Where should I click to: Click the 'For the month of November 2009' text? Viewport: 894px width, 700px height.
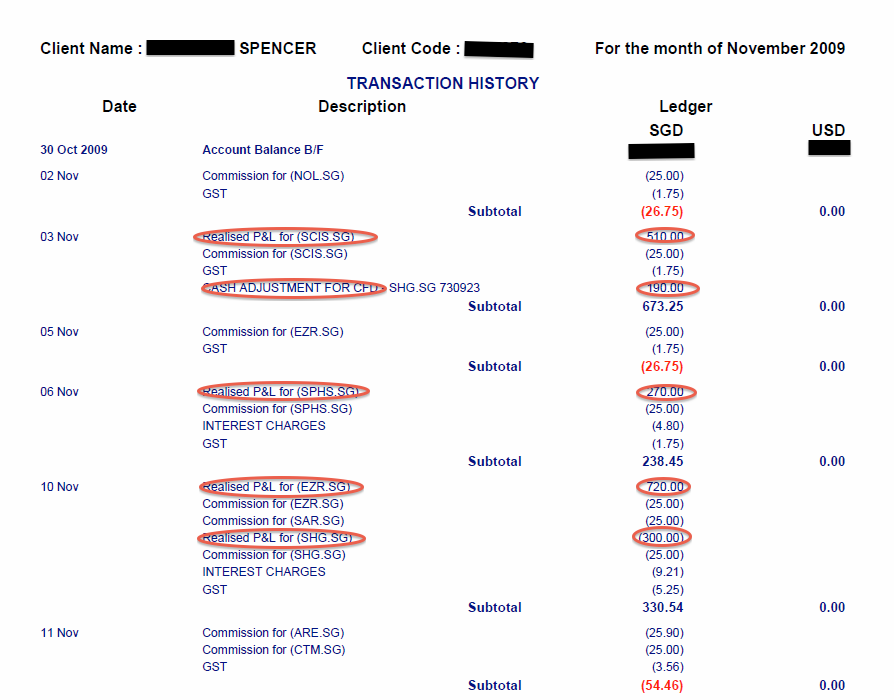tap(719, 49)
